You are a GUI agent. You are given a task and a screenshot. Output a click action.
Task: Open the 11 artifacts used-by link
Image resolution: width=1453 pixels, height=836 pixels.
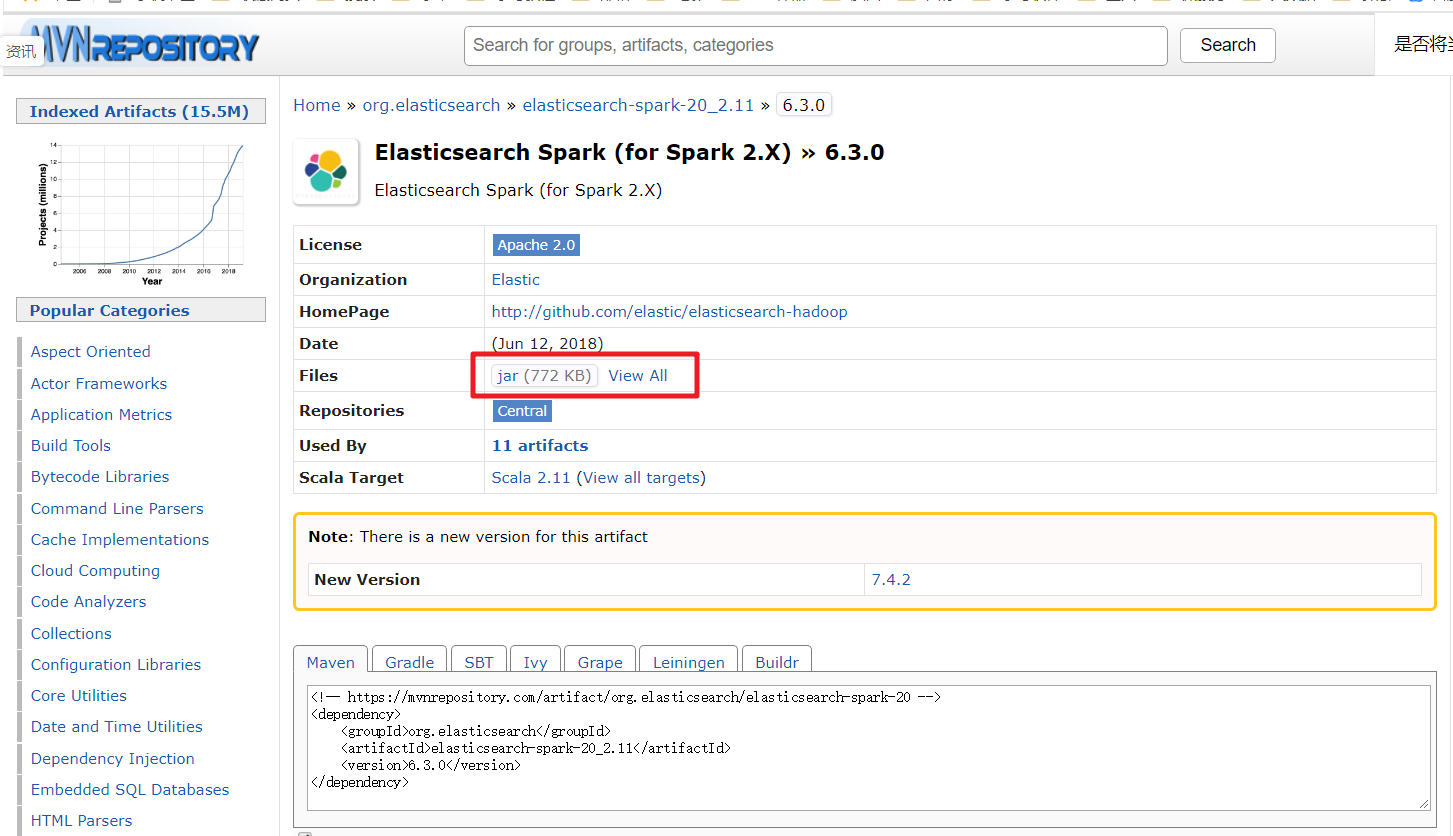pos(540,446)
